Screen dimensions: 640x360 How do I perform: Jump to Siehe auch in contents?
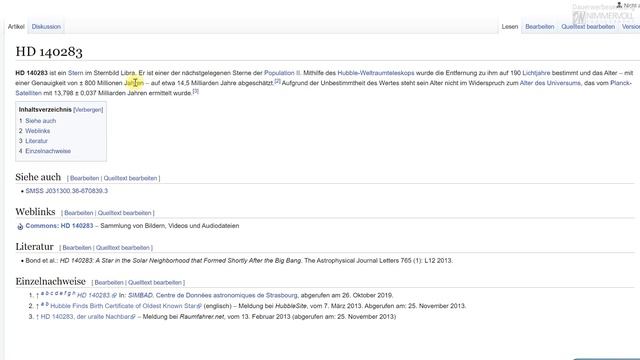click(x=40, y=121)
